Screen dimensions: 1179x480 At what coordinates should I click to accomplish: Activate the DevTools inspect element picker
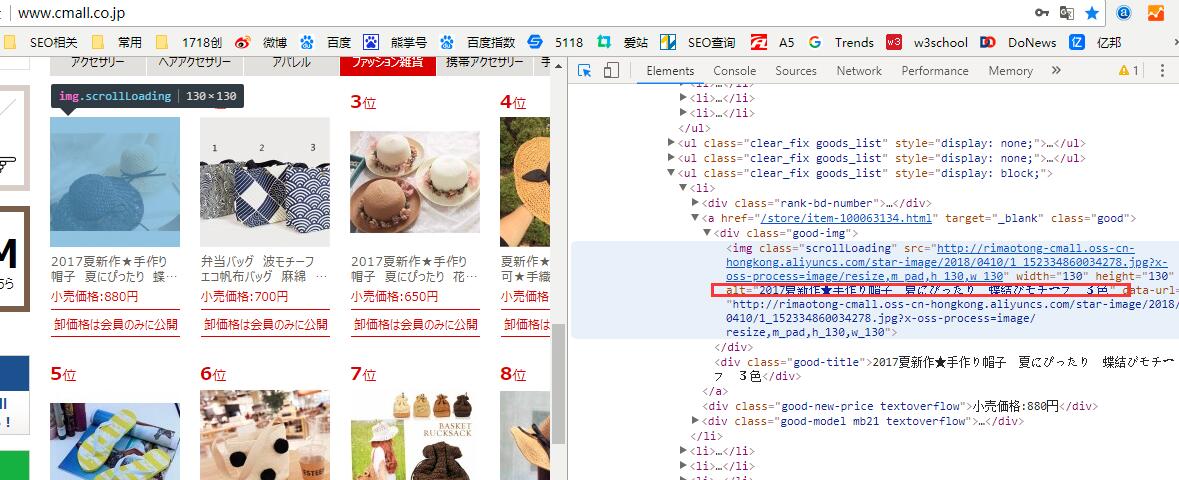click(x=584, y=71)
